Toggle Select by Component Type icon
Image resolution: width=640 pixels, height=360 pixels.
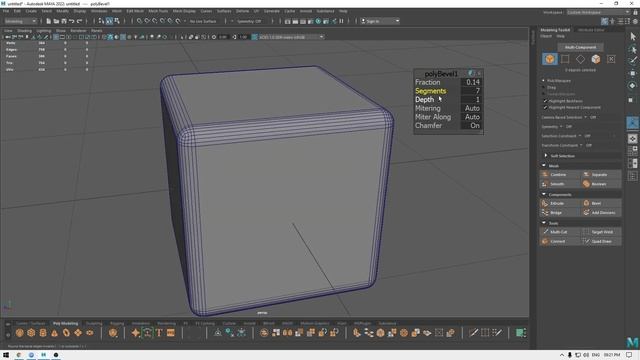[117, 21]
